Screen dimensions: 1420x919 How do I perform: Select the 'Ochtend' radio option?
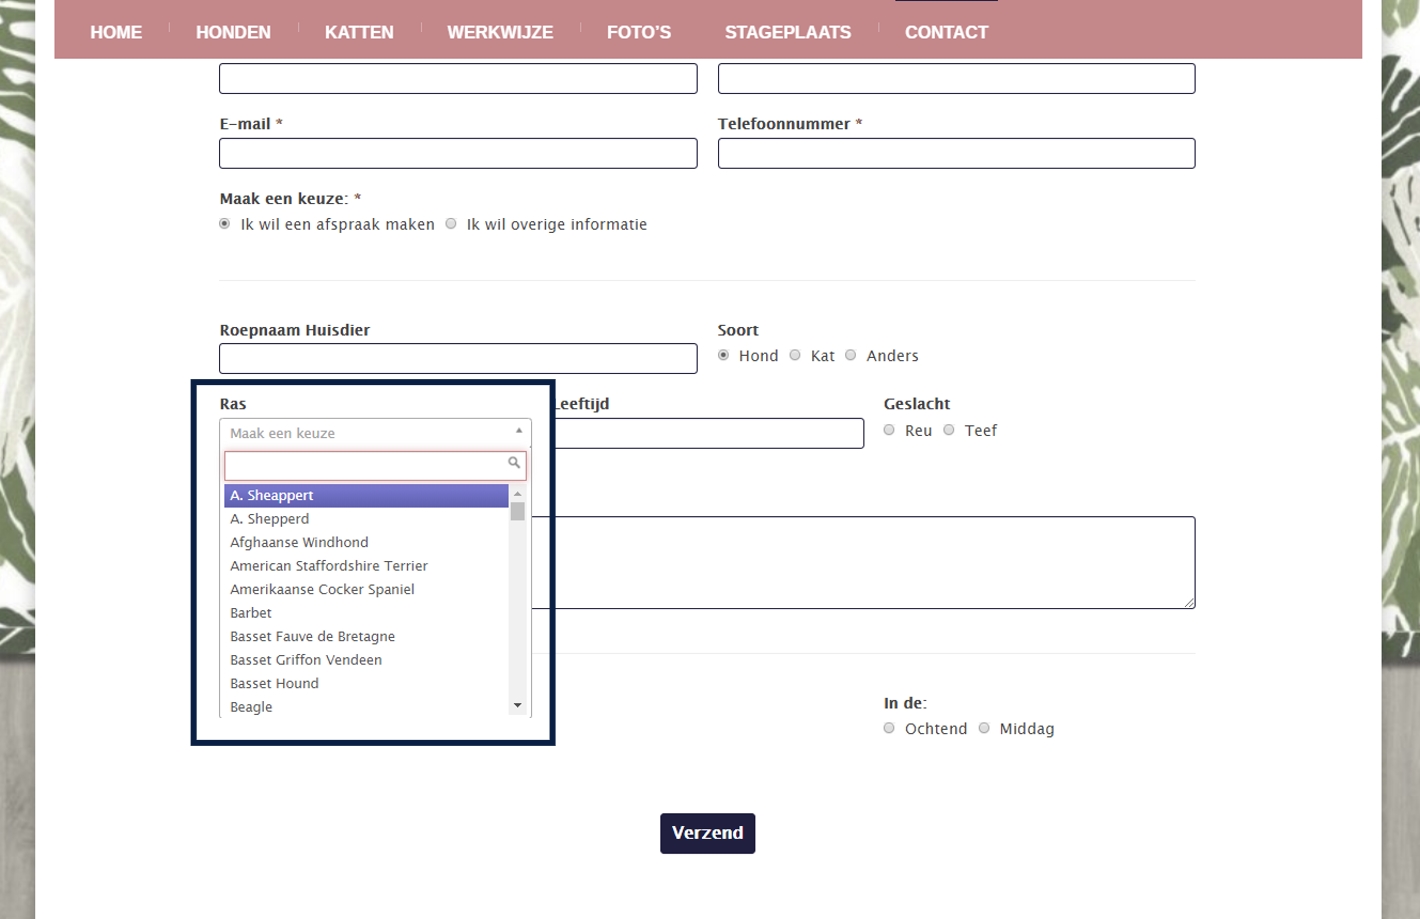coord(889,728)
